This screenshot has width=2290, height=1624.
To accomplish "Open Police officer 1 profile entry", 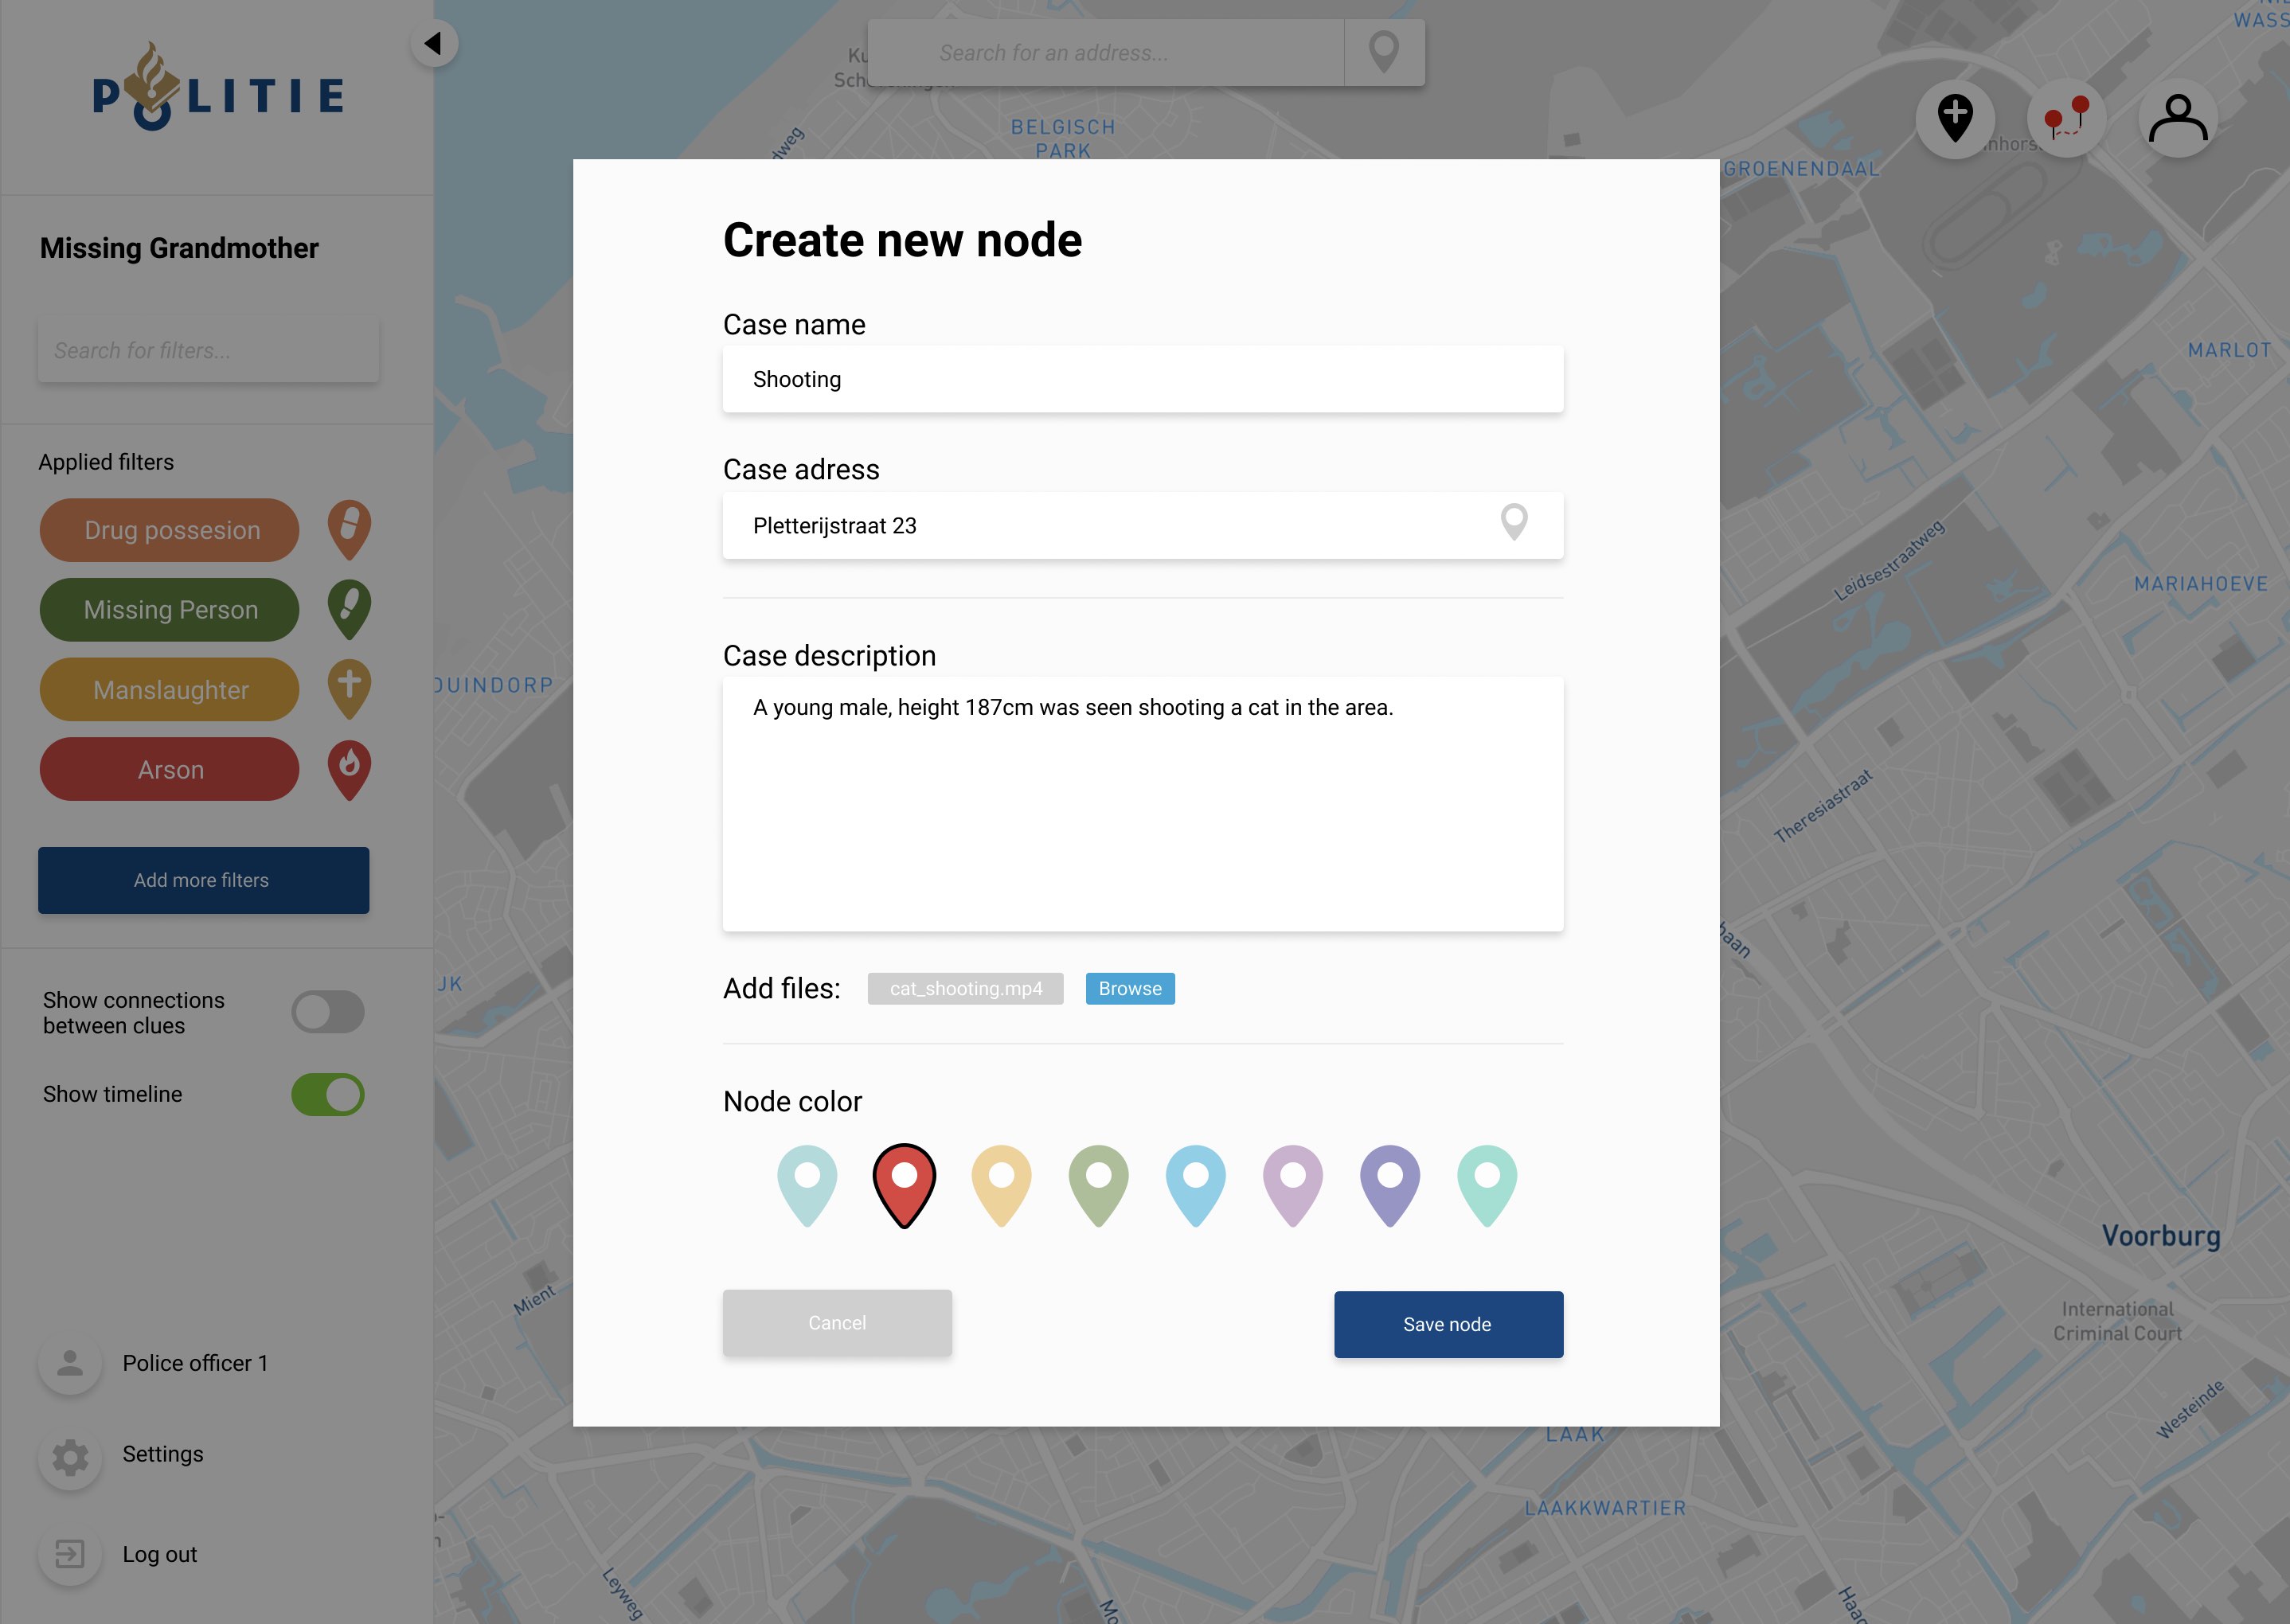I will (194, 1363).
